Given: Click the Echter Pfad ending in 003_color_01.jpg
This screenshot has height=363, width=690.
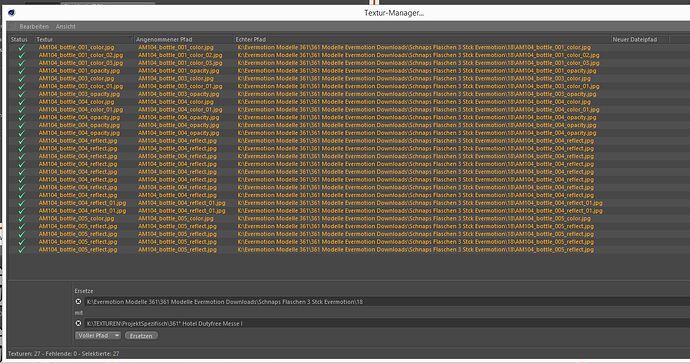Looking at the screenshot, I should 418,87.
